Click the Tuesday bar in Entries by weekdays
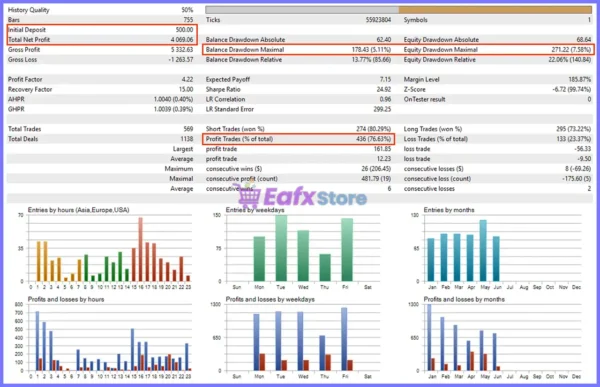The image size is (600, 387). click(x=281, y=248)
